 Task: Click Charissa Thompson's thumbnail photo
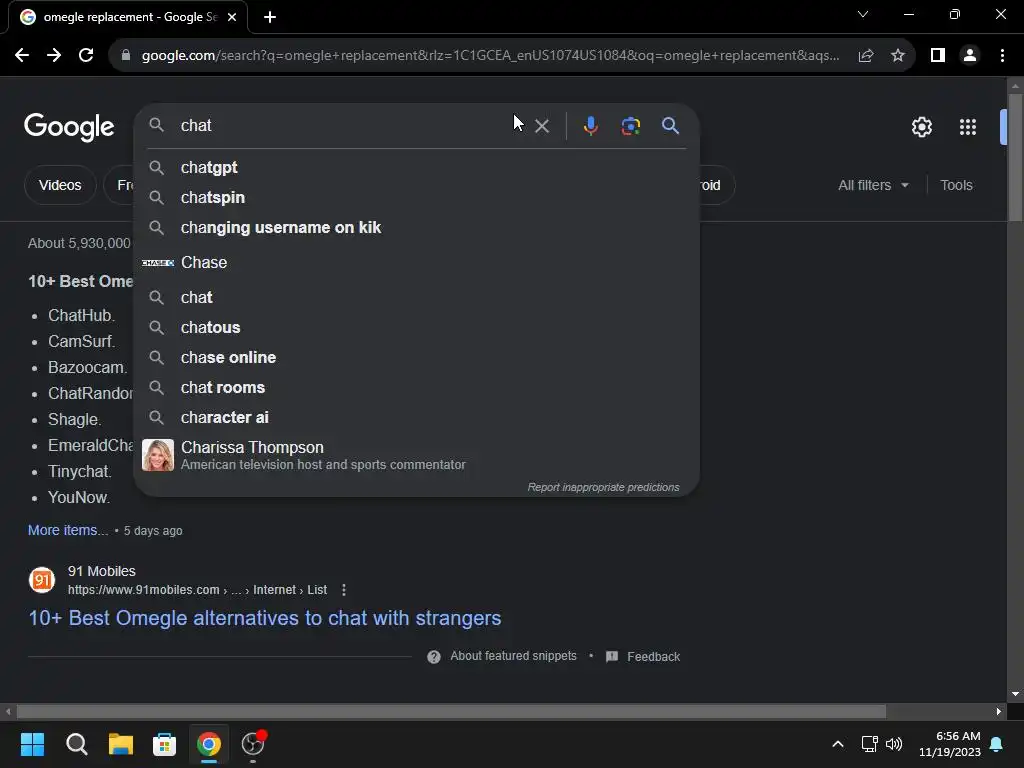[x=158, y=455]
